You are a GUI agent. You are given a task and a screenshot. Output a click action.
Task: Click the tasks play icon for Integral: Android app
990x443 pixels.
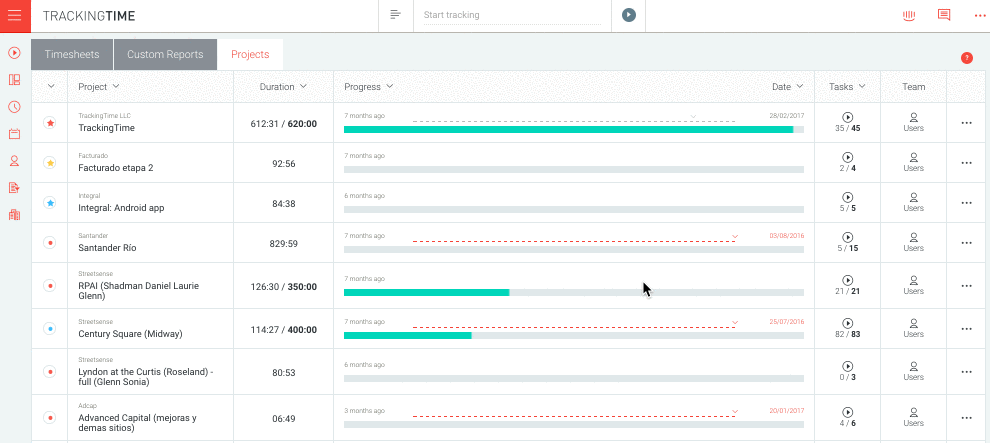(848, 197)
